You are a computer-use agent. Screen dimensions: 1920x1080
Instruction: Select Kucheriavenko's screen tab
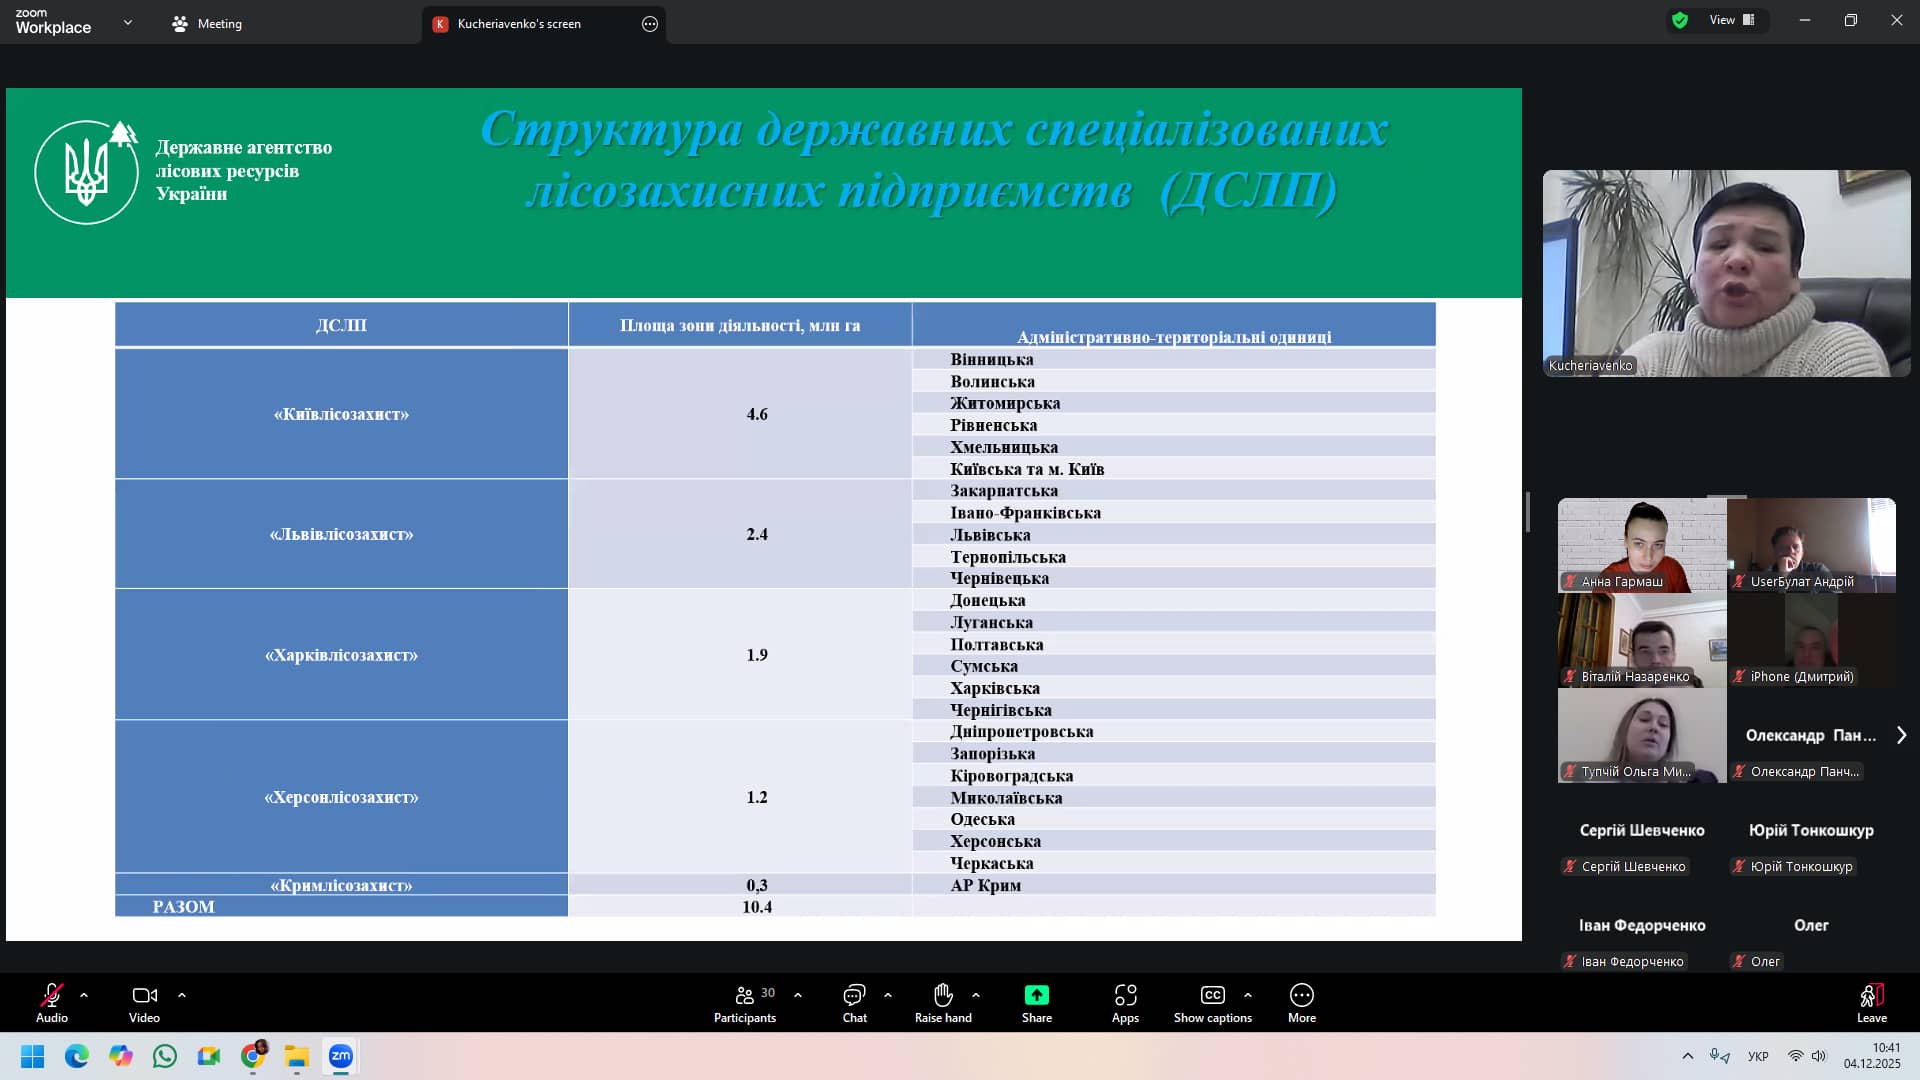[518, 24]
